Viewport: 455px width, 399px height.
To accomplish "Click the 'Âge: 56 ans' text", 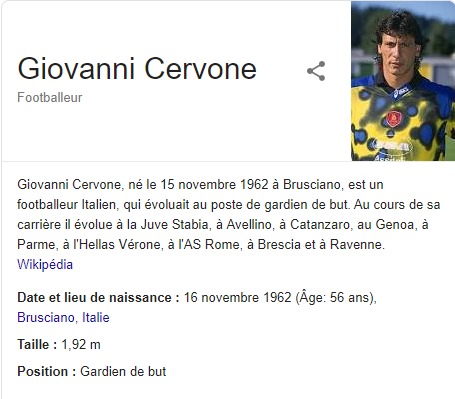I will click(x=335, y=297).
